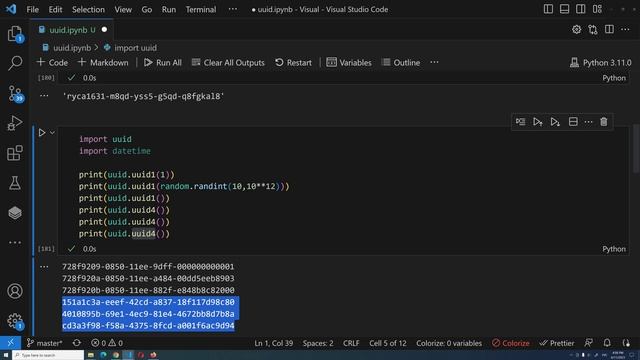Viewport: 640px width, 360px height.
Task: Switch the master git branch
Action: point(44,343)
